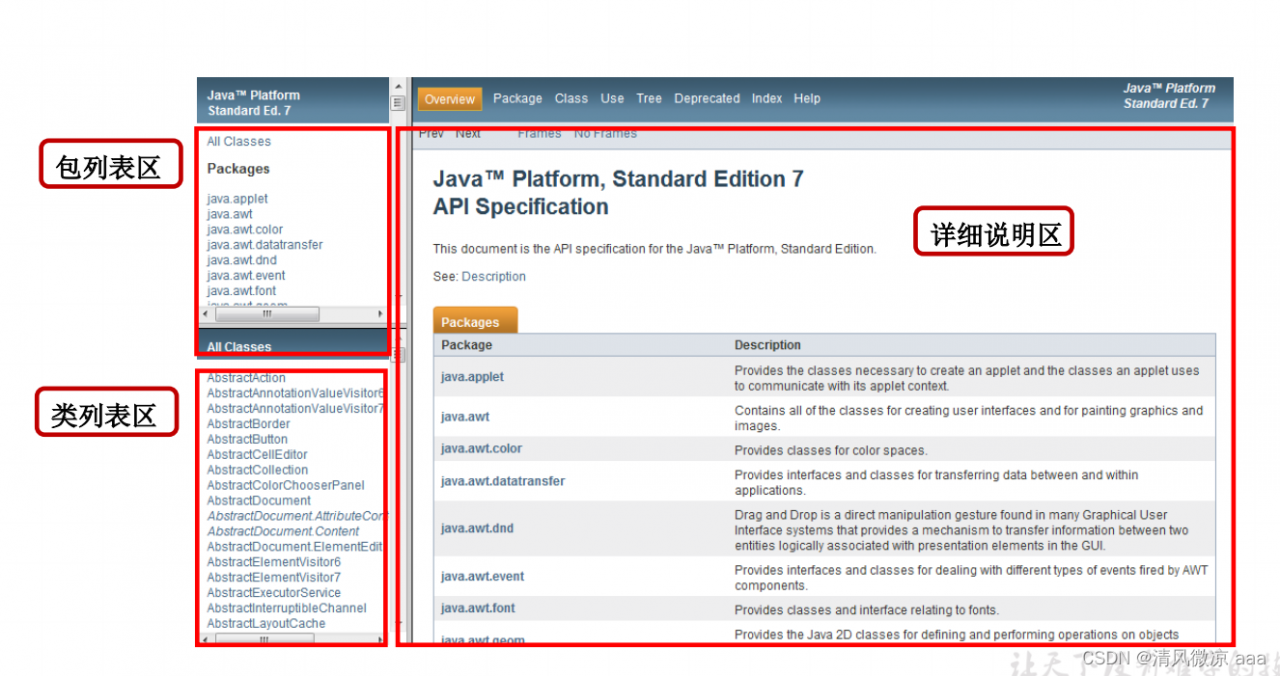The width and height of the screenshot is (1280, 676).
Task: Click the Package column header
Action: click(x=467, y=345)
